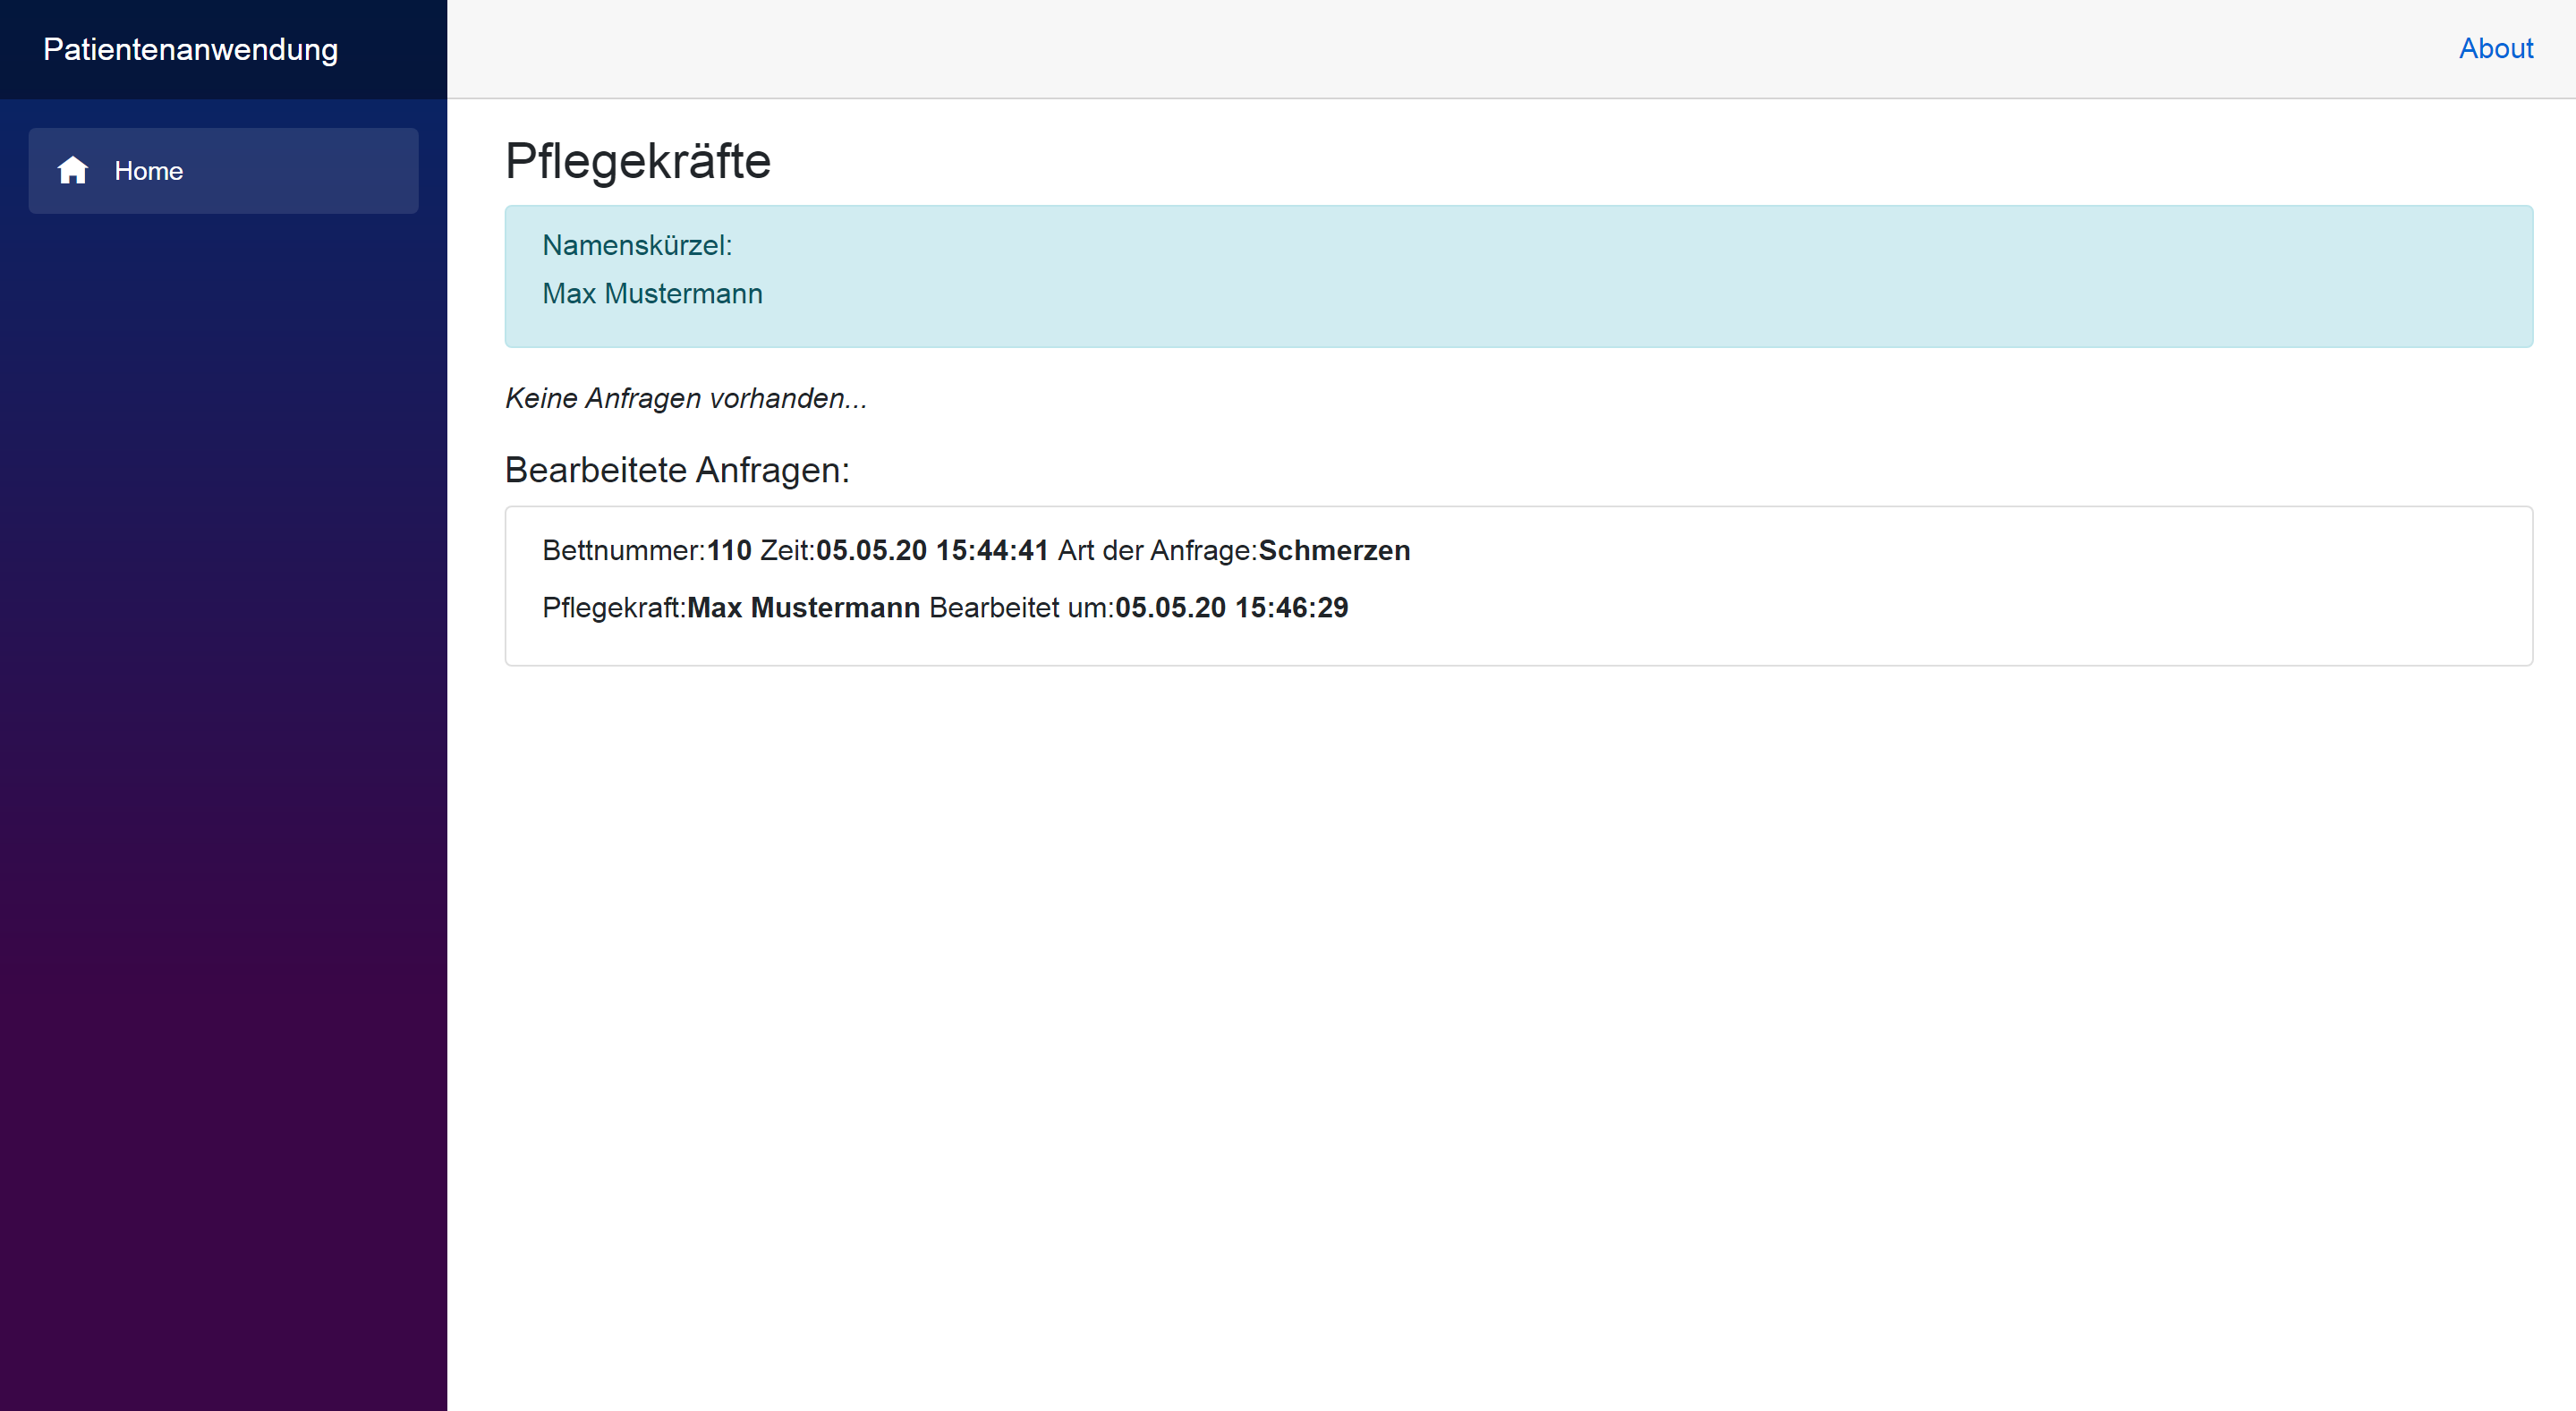2576x1411 pixels.
Task: Click Pflegekraft name Max Mustermann in request card
Action: pos(803,607)
